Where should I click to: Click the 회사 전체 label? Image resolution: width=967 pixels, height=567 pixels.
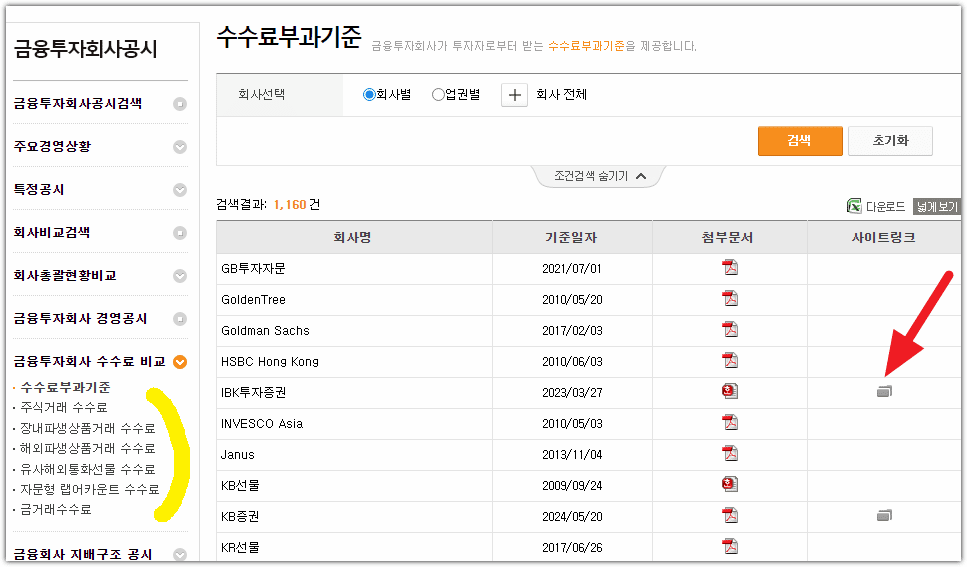[x=561, y=94]
